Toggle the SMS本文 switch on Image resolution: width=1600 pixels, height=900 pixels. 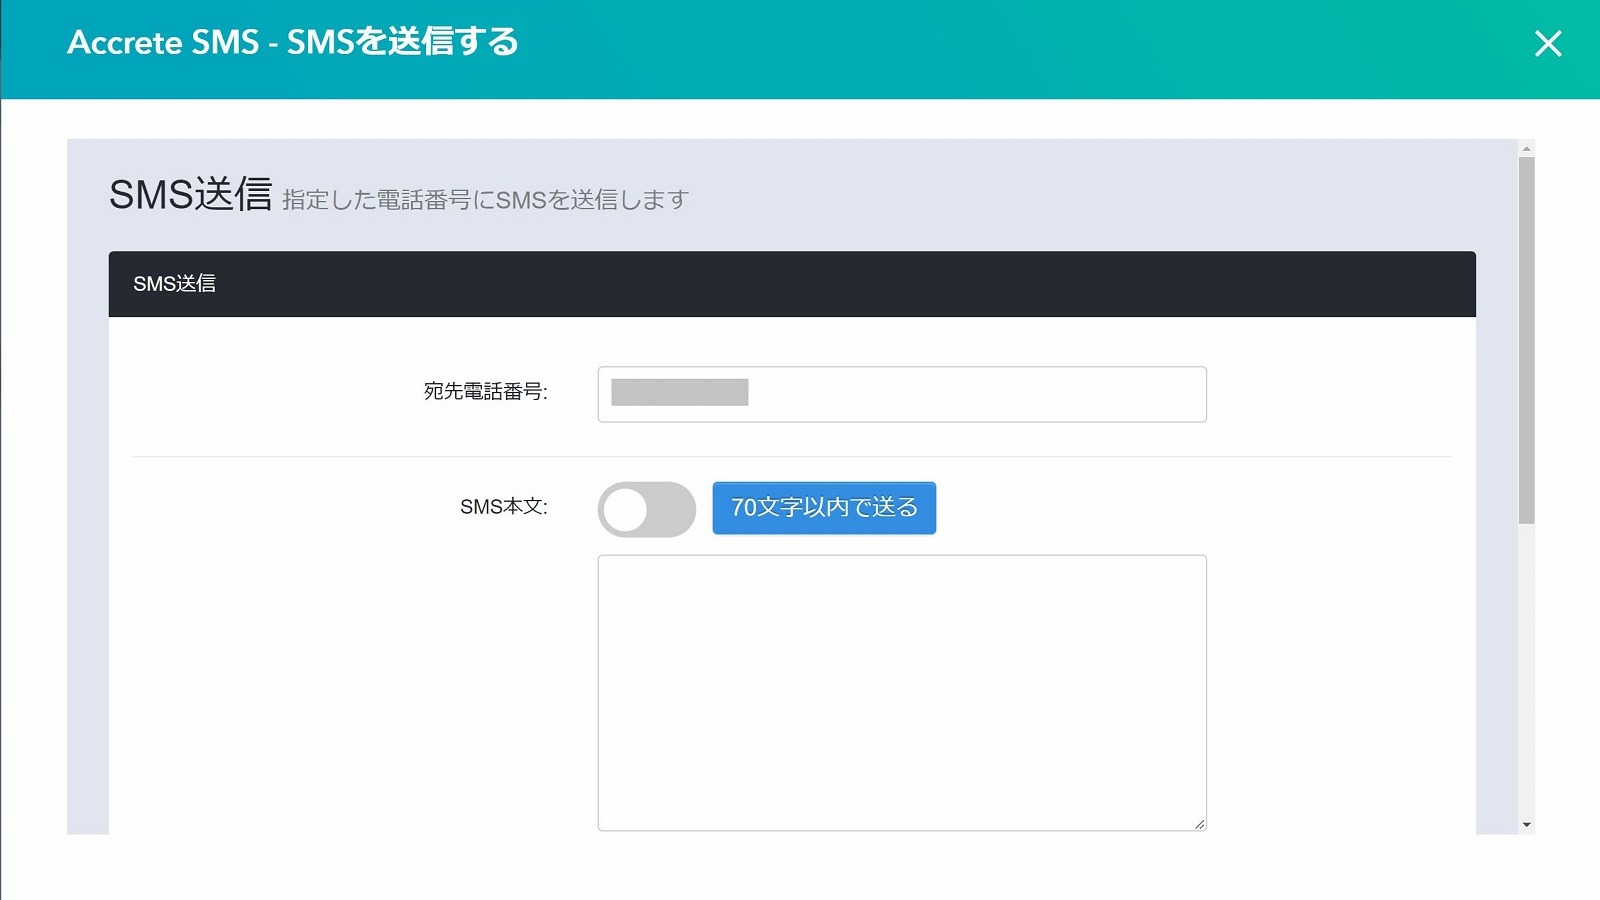tap(647, 509)
